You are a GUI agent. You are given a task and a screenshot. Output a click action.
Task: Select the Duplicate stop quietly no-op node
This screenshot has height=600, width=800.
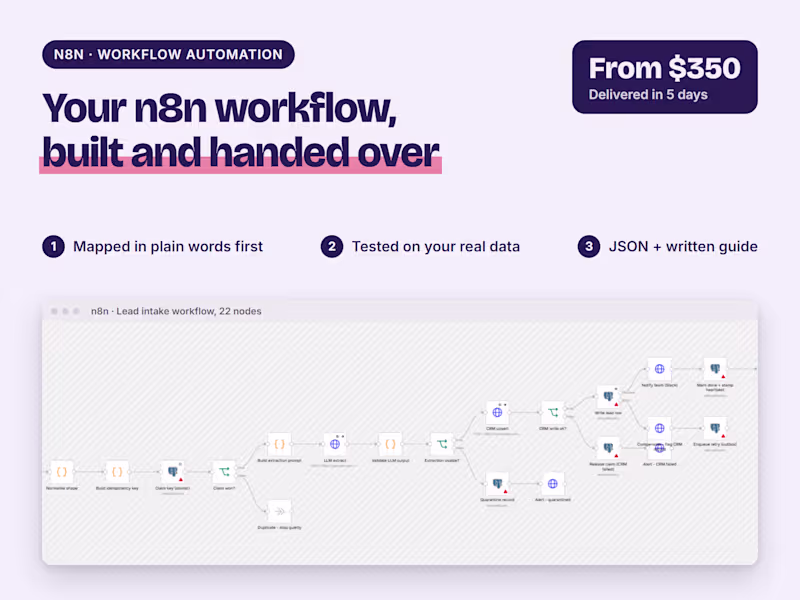[280, 511]
